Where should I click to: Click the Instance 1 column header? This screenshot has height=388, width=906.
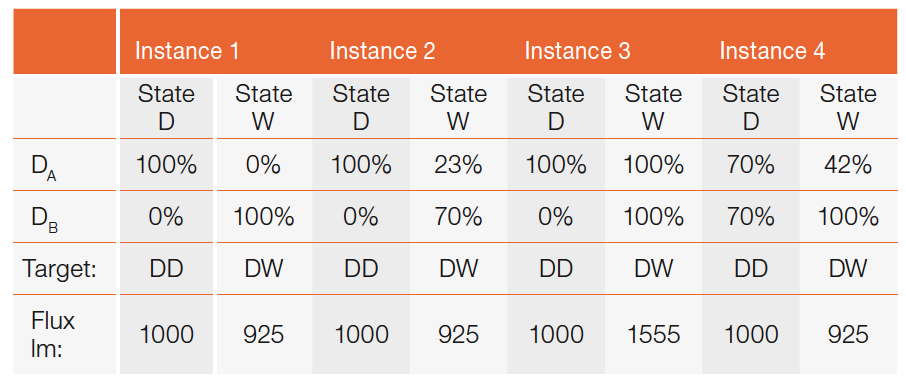pyautogui.click(x=187, y=51)
